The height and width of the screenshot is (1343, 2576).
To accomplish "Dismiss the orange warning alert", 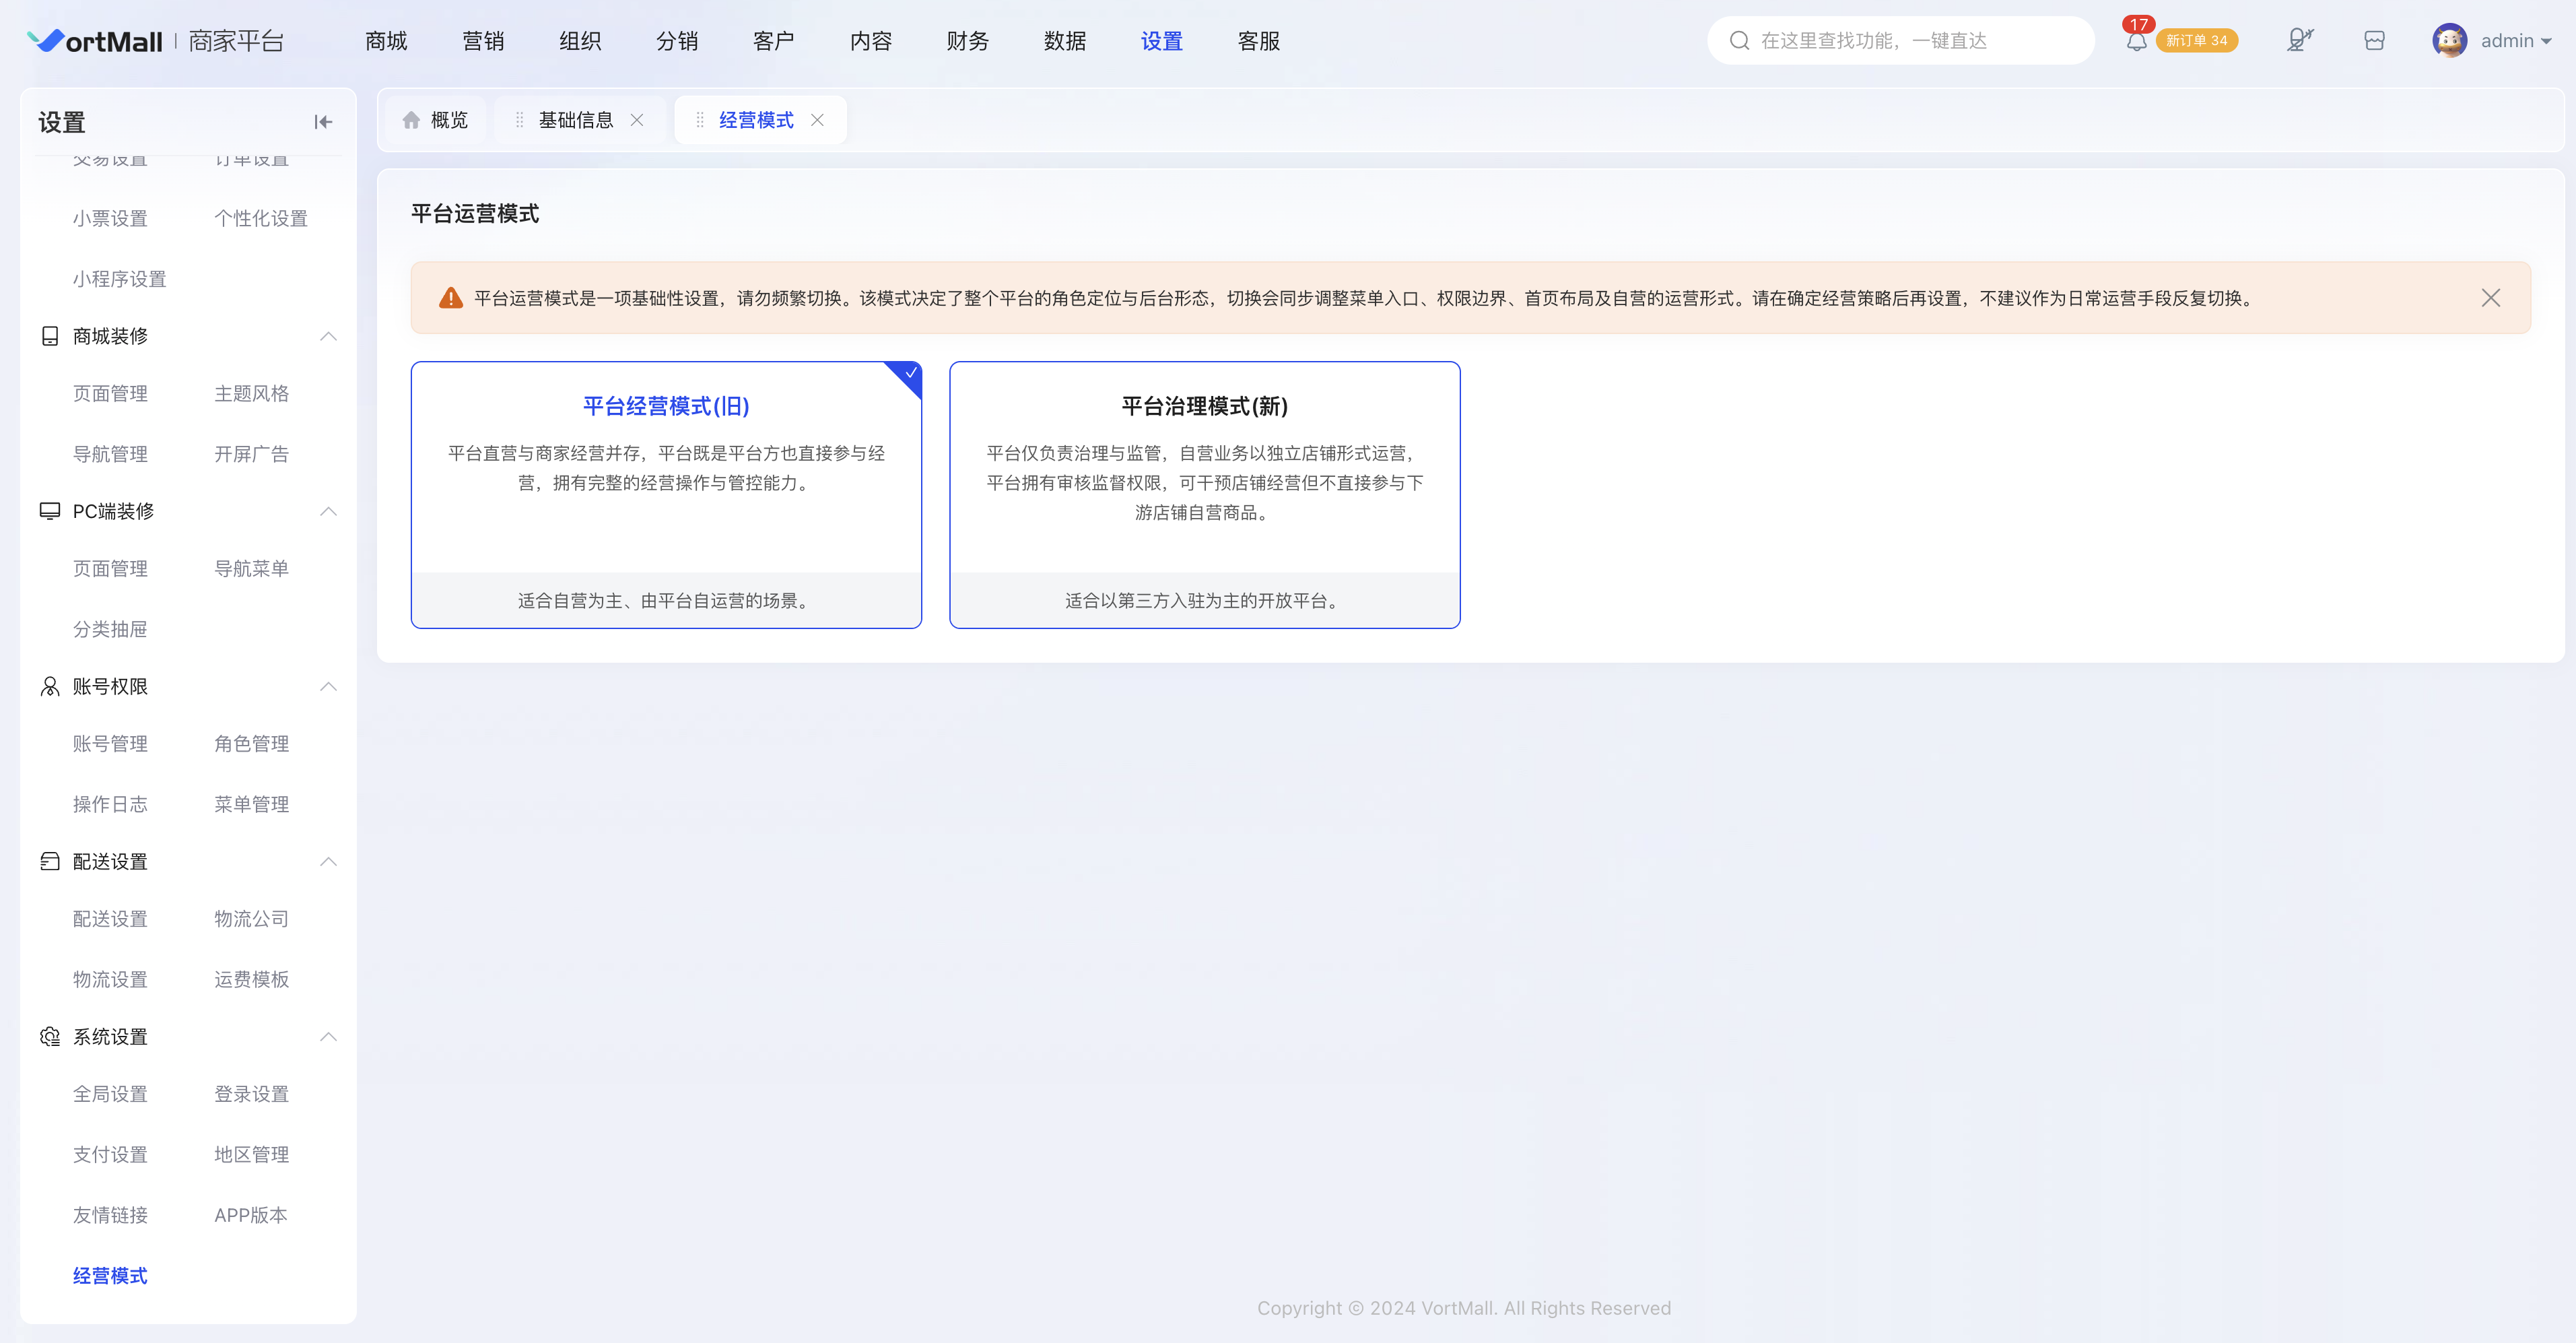I will point(2491,298).
